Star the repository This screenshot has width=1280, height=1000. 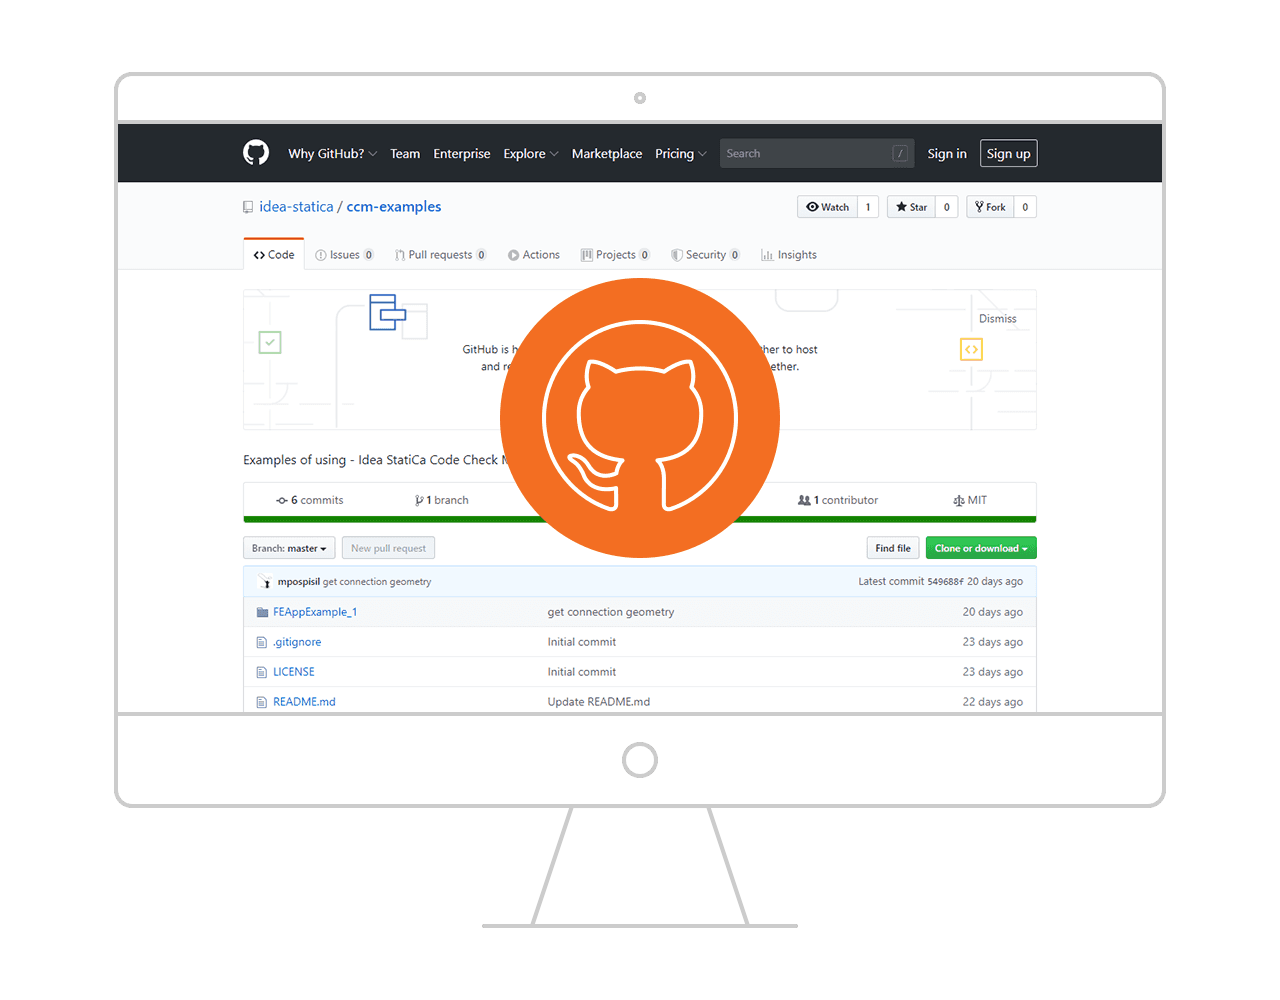(x=911, y=207)
